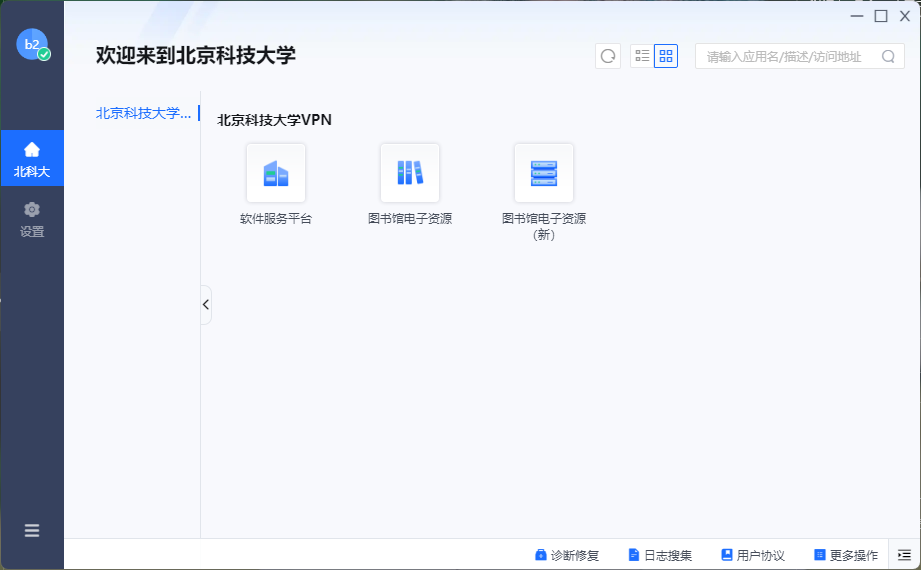Open 用户协议 link
Image resolution: width=921 pixels, height=570 pixels.
click(753, 555)
